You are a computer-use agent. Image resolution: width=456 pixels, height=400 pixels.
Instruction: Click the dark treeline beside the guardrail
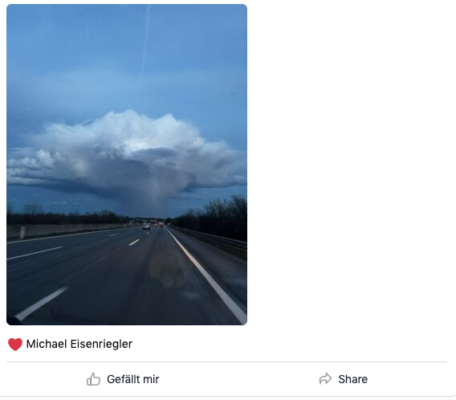[213, 217]
